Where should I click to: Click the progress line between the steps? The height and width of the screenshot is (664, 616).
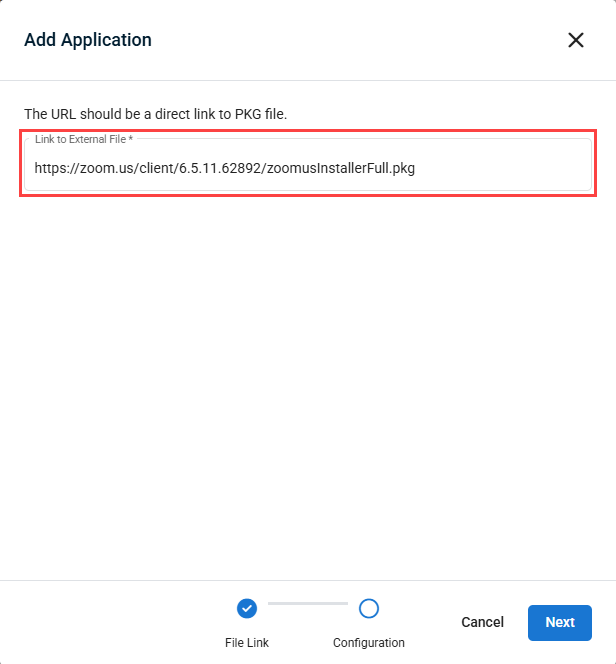(308, 603)
